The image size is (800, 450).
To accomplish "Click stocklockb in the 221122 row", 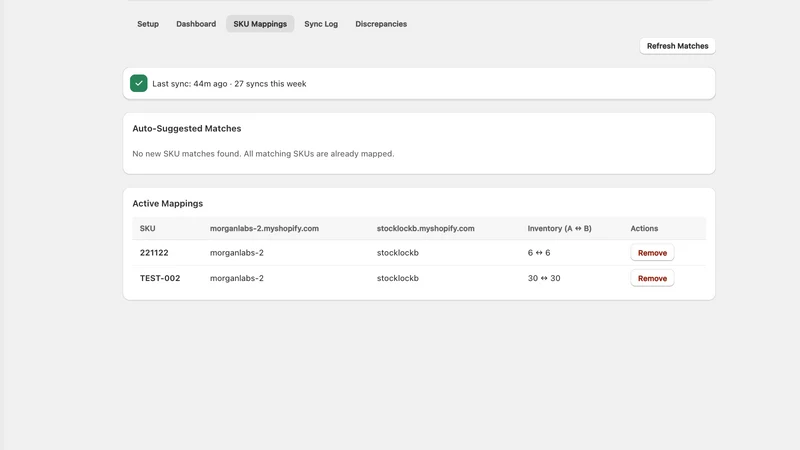I will (x=397, y=253).
